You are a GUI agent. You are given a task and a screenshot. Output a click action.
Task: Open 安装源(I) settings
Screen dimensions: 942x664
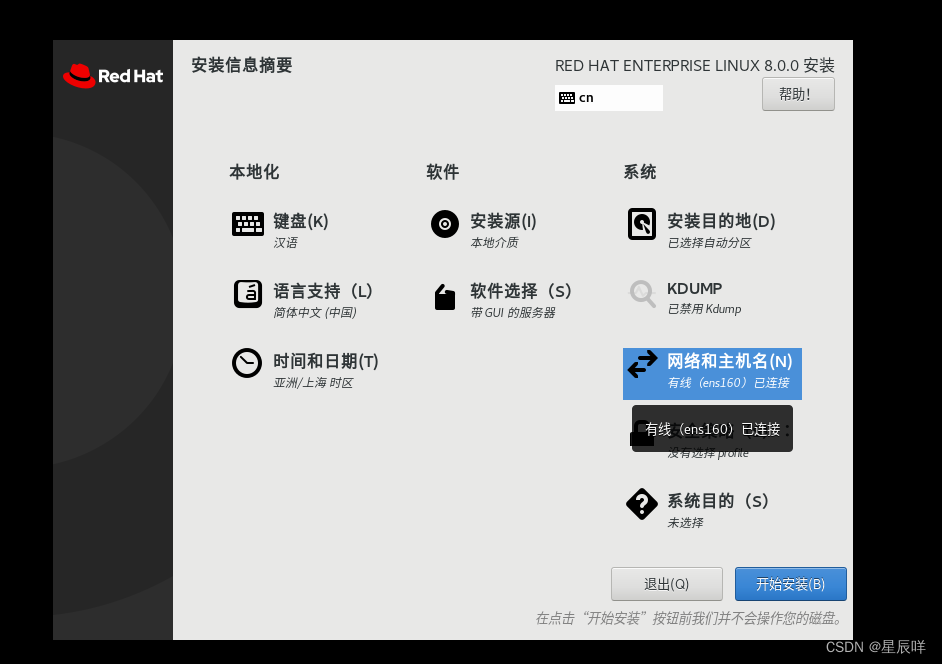[503, 221]
